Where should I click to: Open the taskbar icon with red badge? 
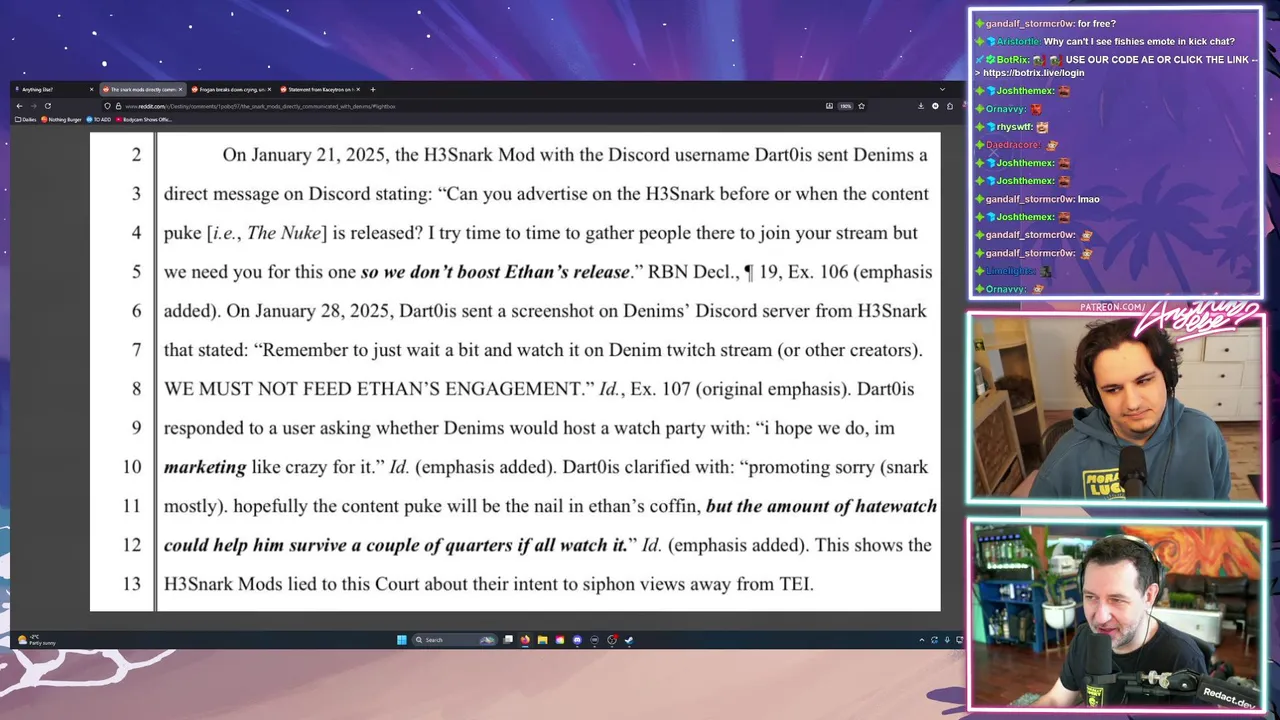(x=612, y=640)
